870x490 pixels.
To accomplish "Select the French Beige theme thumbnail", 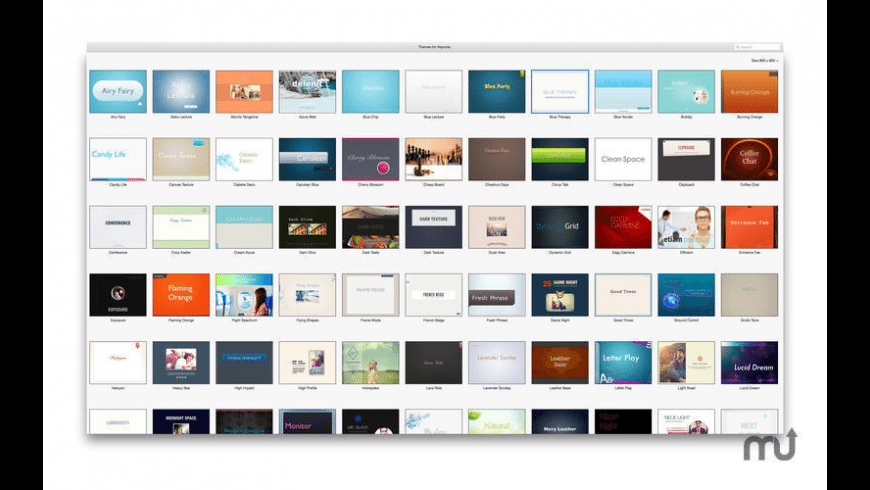I will tap(433, 295).
